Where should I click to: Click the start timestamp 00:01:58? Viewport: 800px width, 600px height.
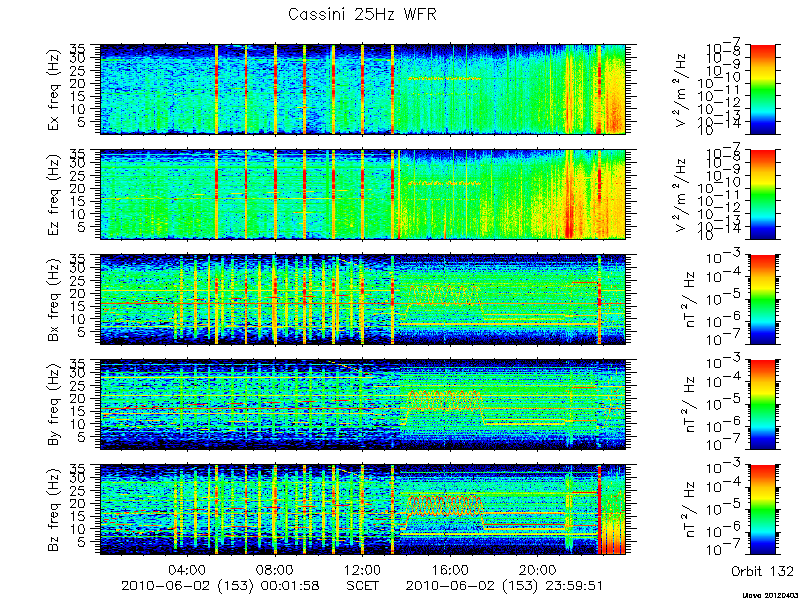287,585
